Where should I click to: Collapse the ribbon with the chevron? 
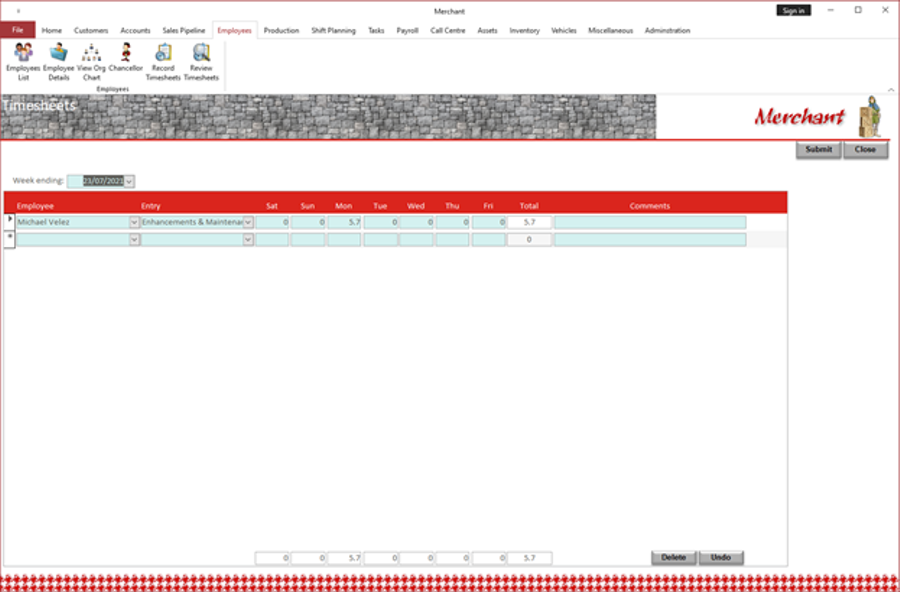pyautogui.click(x=891, y=90)
